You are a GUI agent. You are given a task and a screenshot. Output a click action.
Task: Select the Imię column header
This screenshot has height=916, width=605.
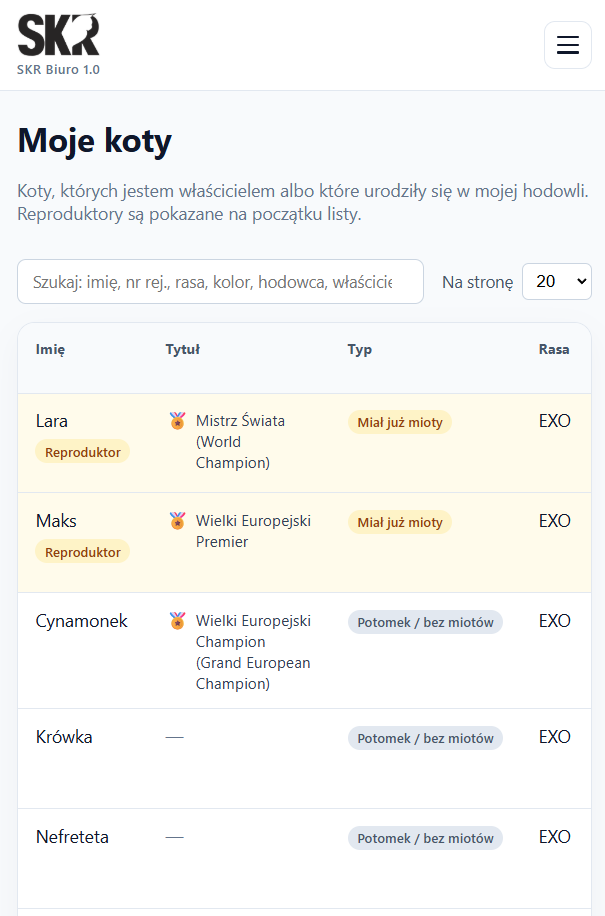click(x=48, y=349)
